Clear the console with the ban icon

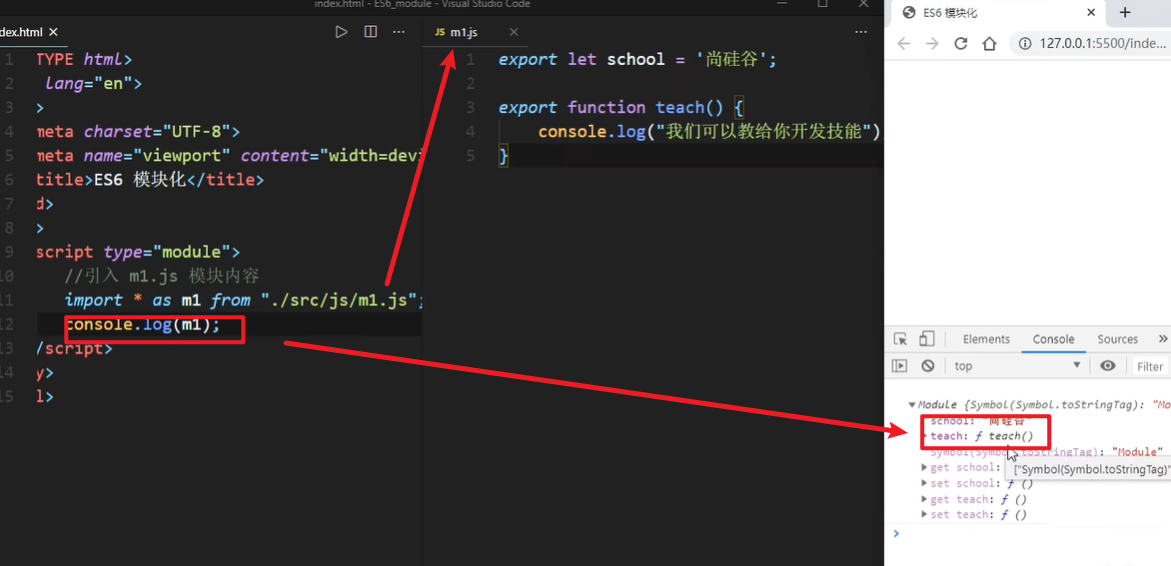[928, 366]
